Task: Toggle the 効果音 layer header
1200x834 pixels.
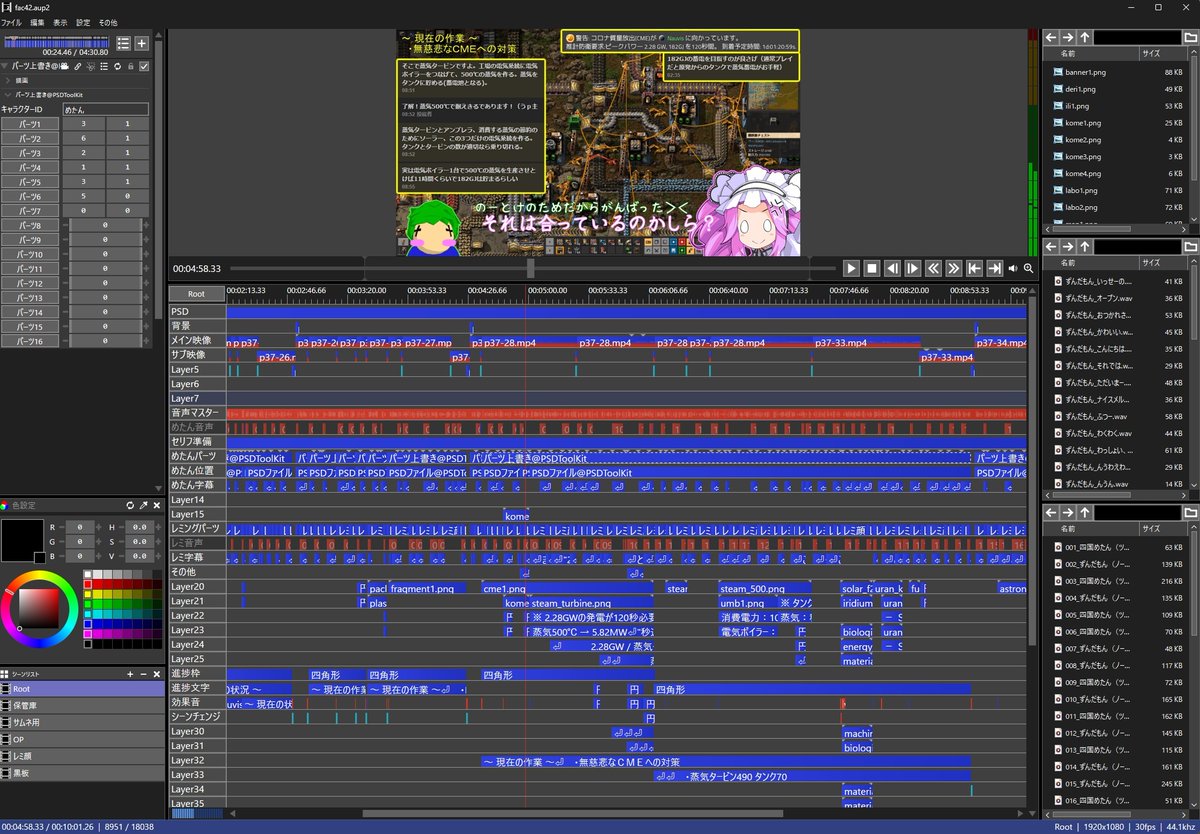Action: pos(196,703)
